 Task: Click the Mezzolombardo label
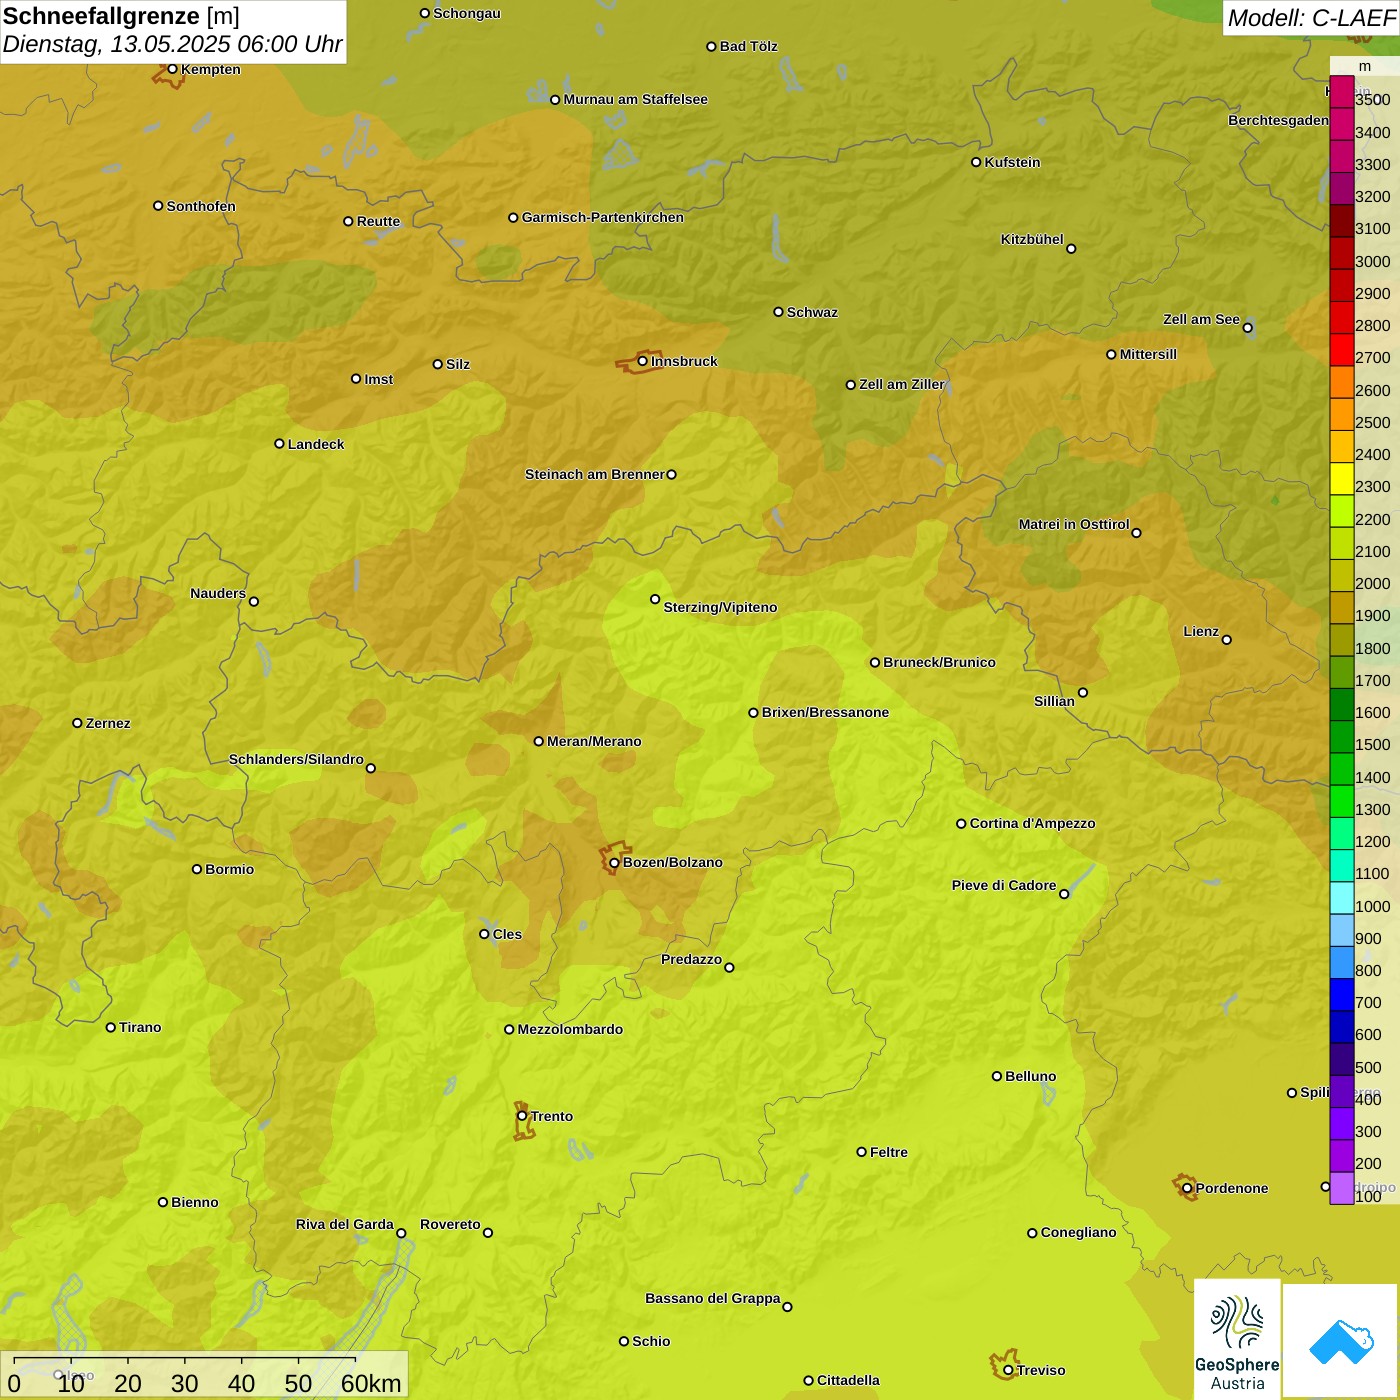tap(570, 1029)
